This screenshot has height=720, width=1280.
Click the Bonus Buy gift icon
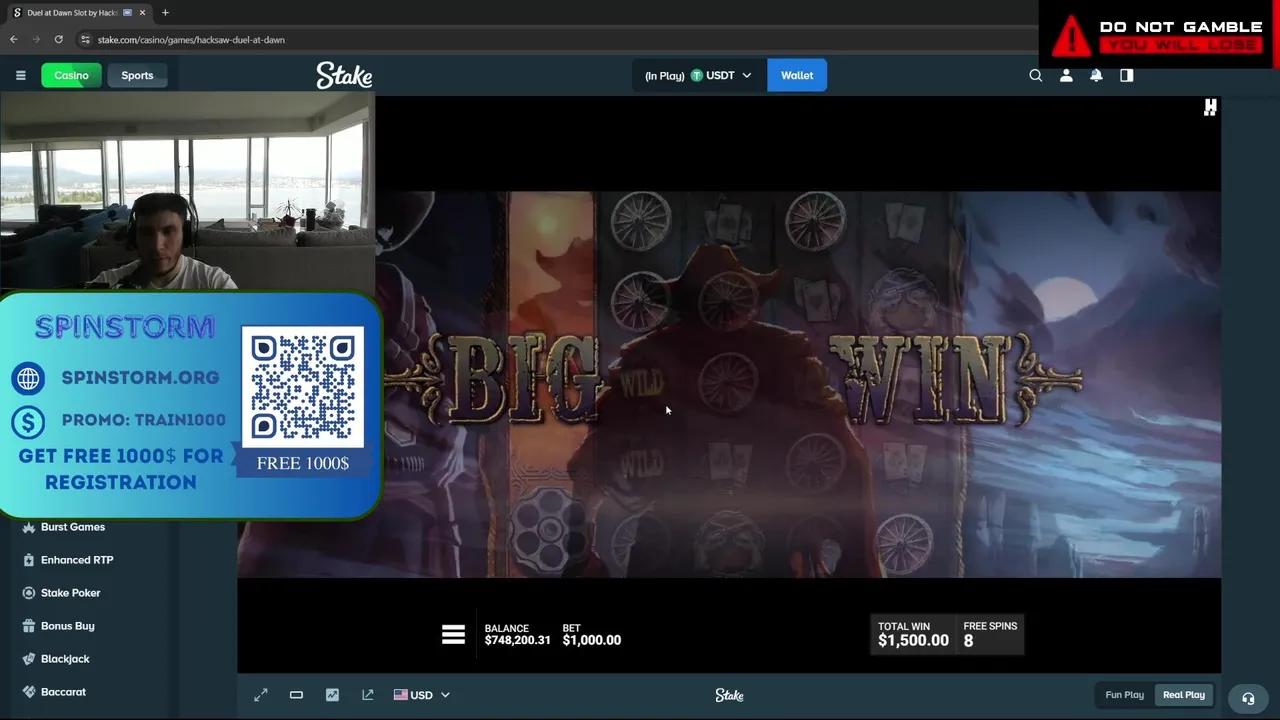[x=29, y=626]
